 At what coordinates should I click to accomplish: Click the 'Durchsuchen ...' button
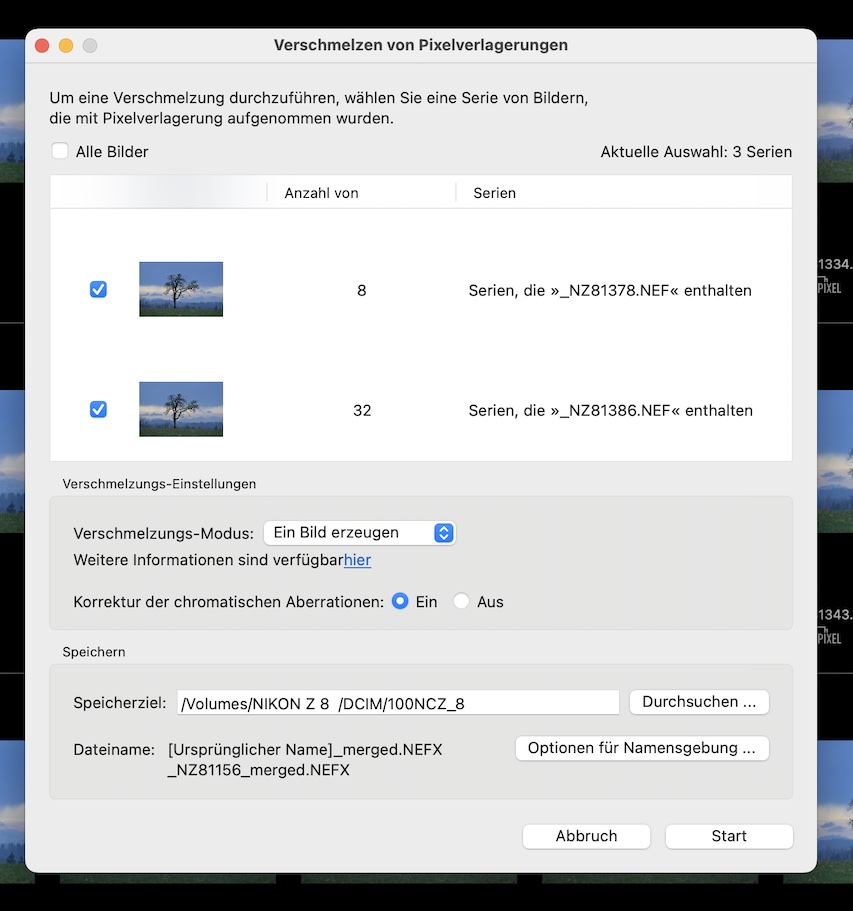tap(699, 702)
